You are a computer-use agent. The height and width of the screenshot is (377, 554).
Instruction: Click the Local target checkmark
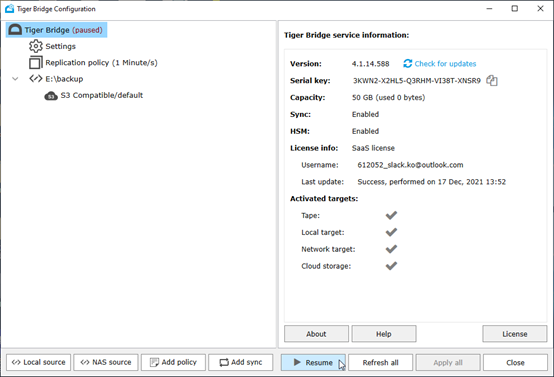click(391, 232)
